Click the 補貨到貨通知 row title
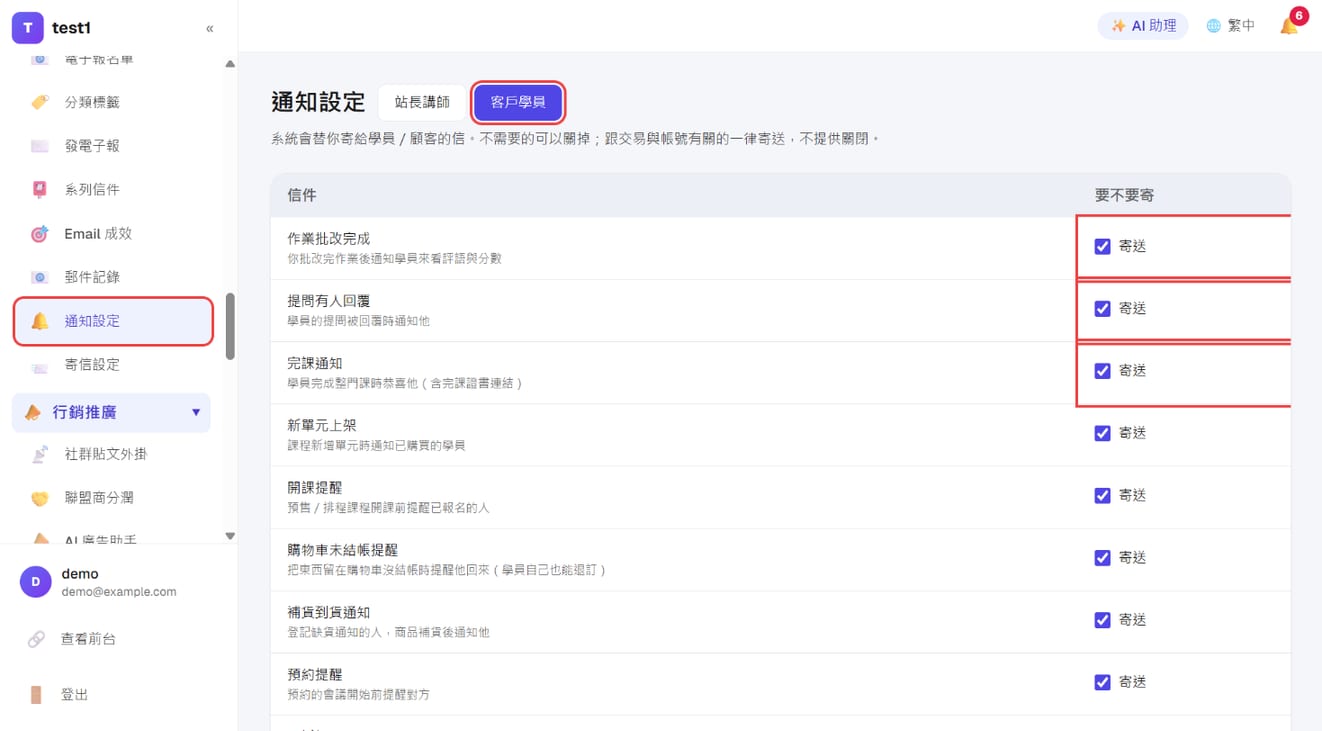Image resolution: width=1322 pixels, height=731 pixels. pos(328,612)
